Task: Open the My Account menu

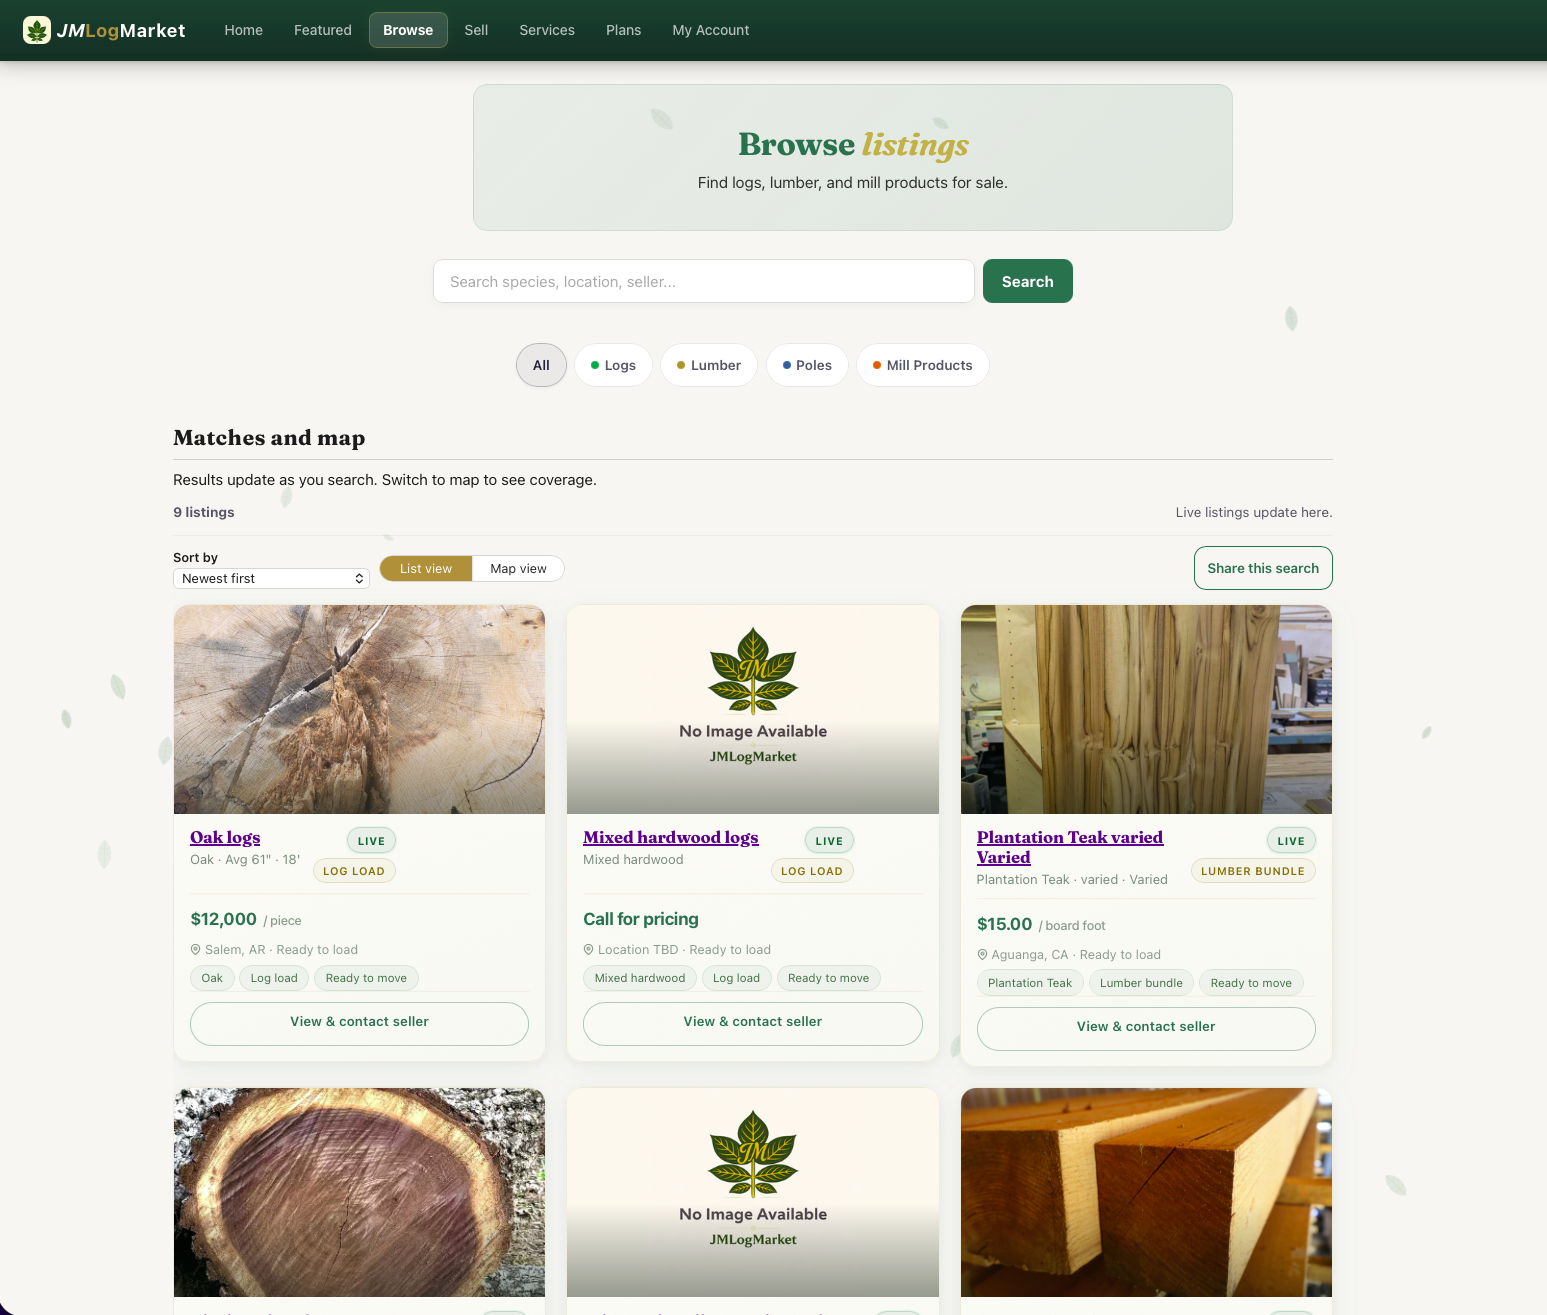Action: [x=710, y=30]
